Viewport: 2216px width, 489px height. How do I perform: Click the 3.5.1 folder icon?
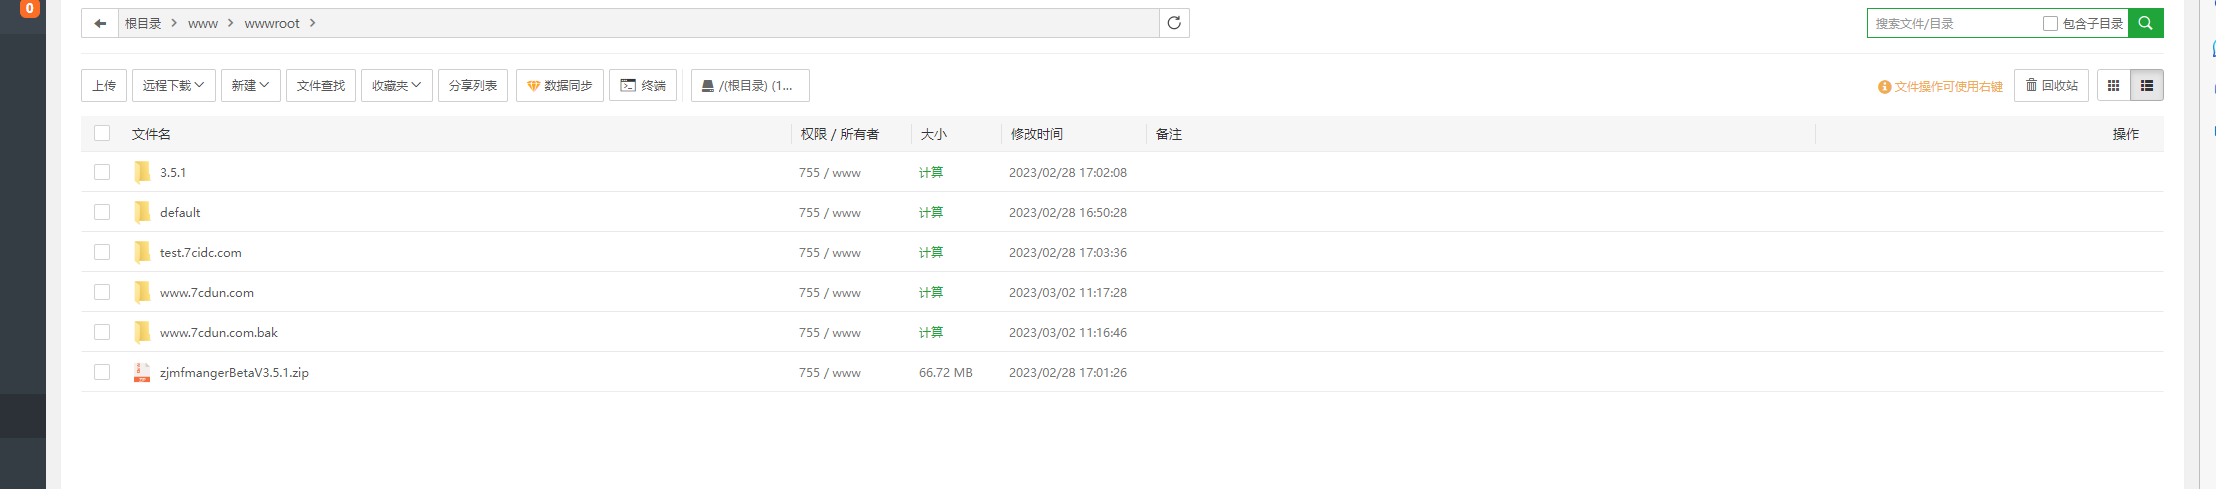point(142,172)
